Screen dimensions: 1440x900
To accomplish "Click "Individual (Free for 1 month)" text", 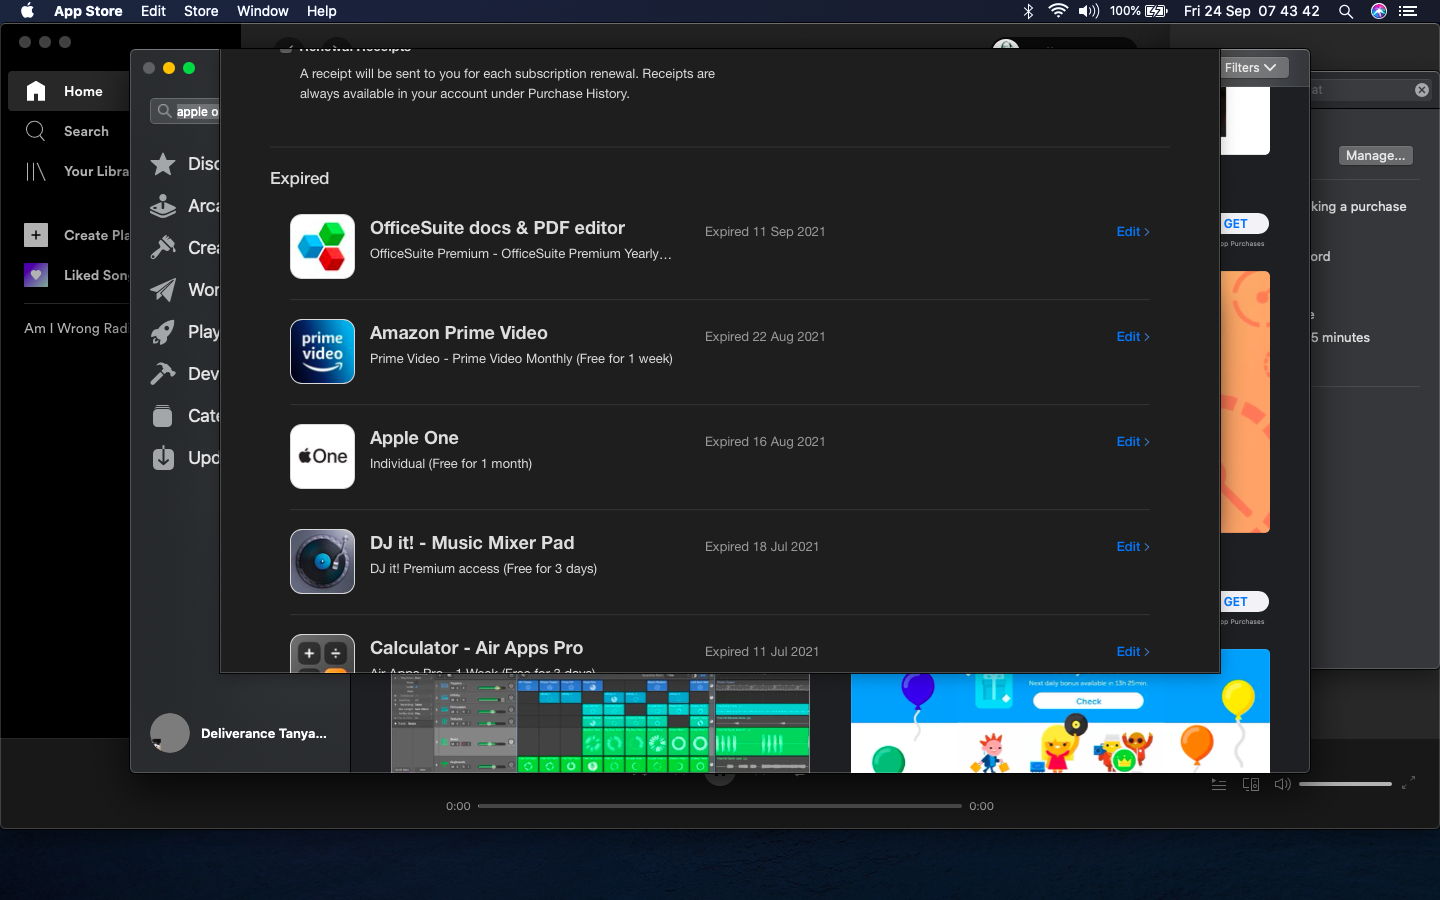I will (451, 464).
